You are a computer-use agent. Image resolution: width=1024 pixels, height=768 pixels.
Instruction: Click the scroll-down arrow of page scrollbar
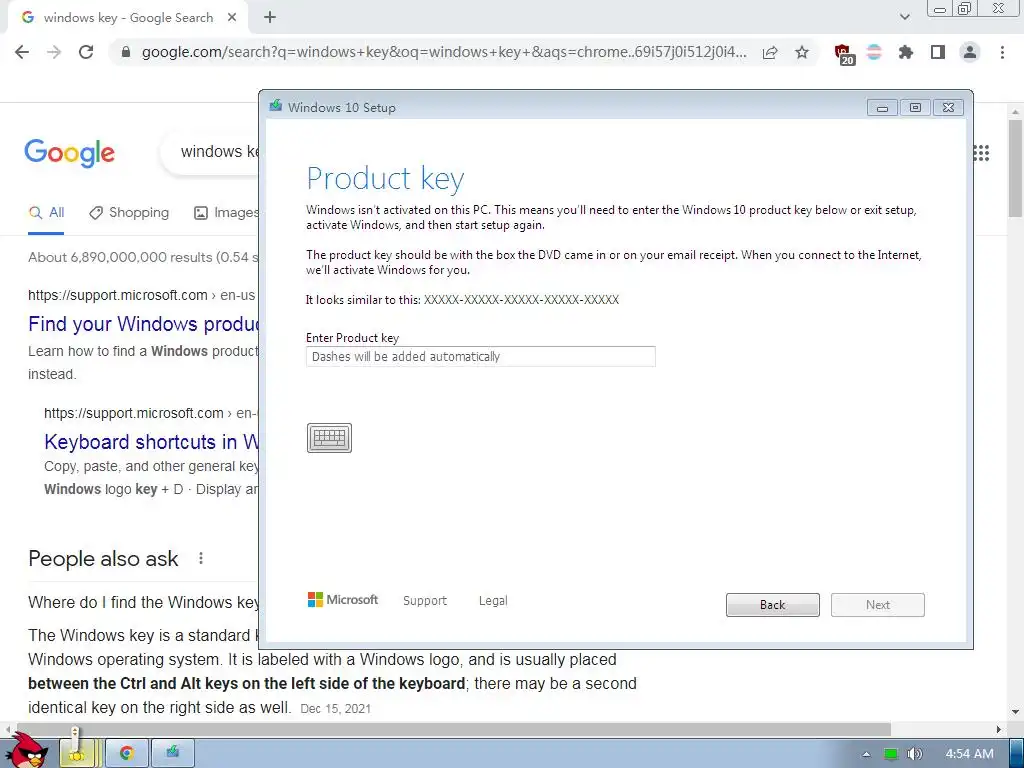1015,712
